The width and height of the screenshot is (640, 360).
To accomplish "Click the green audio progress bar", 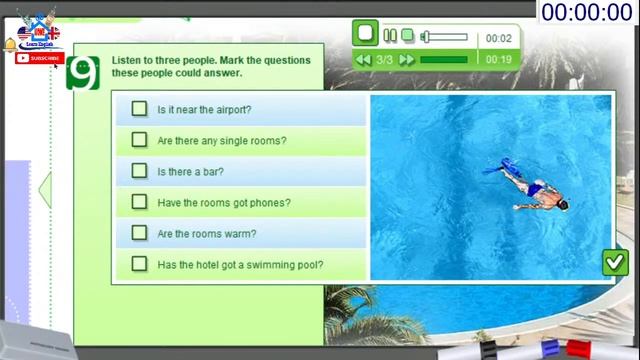I will [444, 60].
